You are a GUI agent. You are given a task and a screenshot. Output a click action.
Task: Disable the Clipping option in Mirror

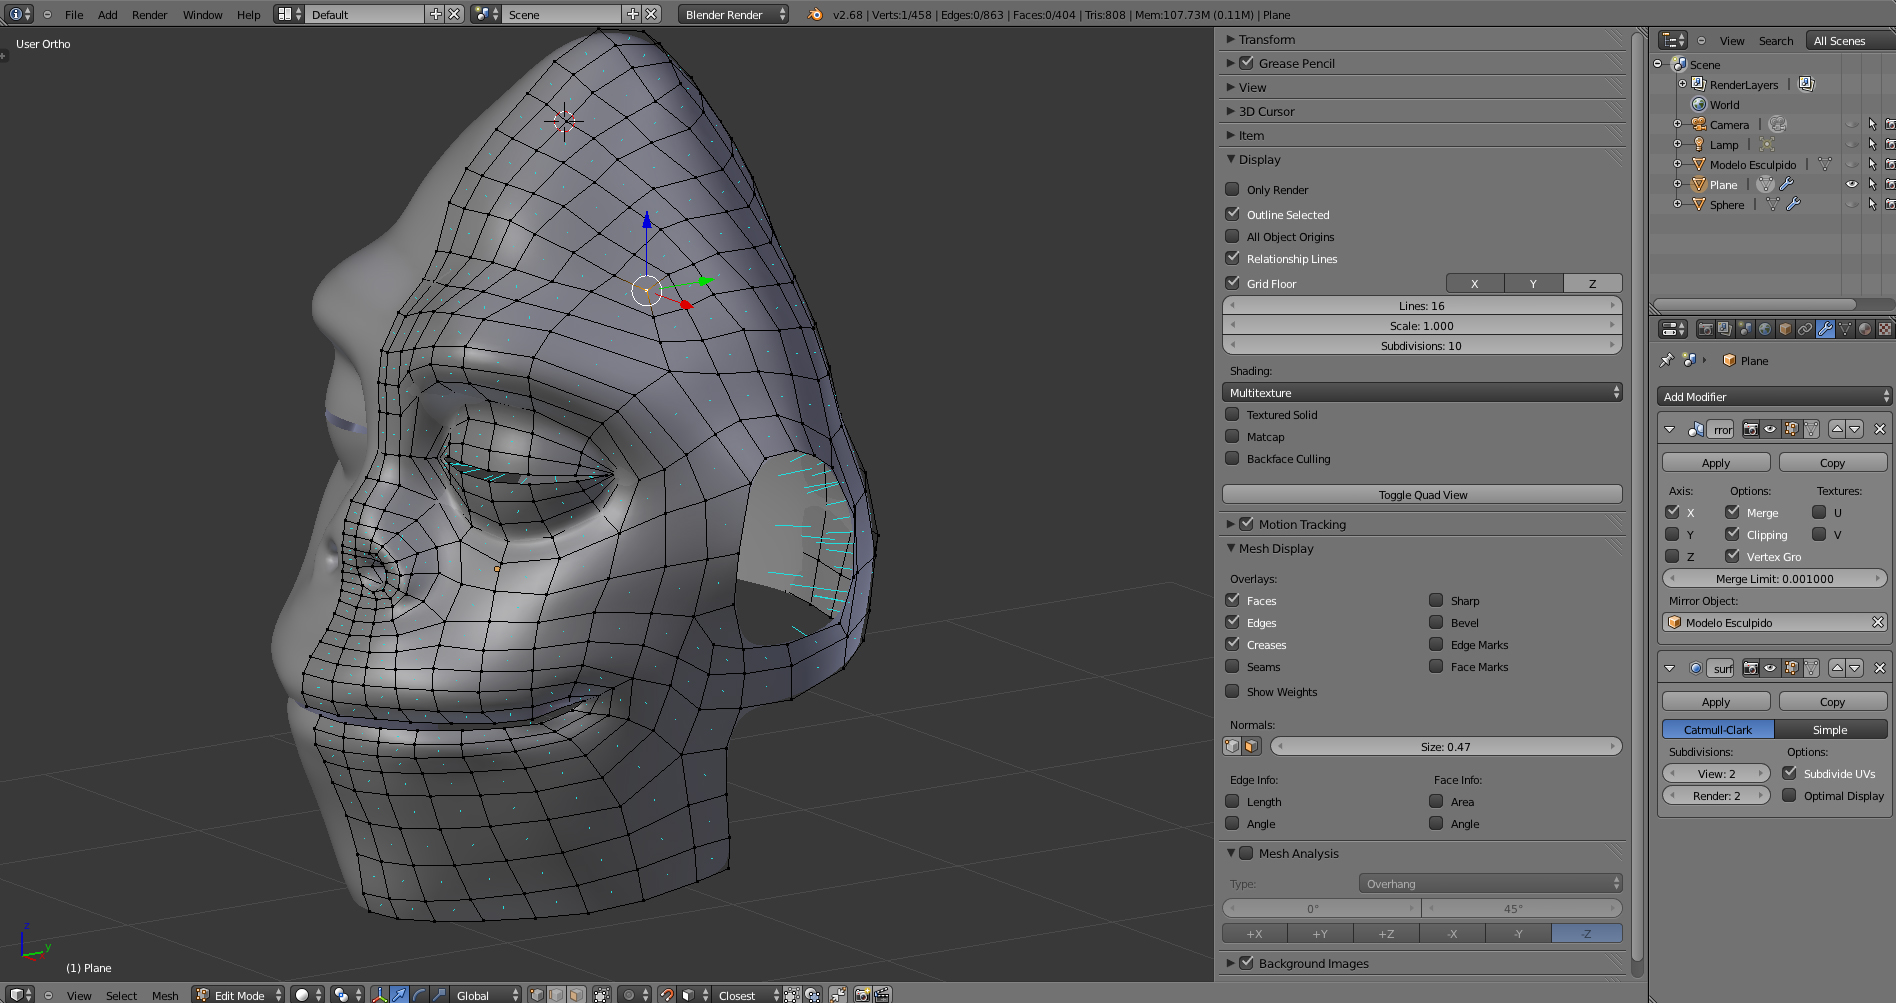tap(1733, 534)
